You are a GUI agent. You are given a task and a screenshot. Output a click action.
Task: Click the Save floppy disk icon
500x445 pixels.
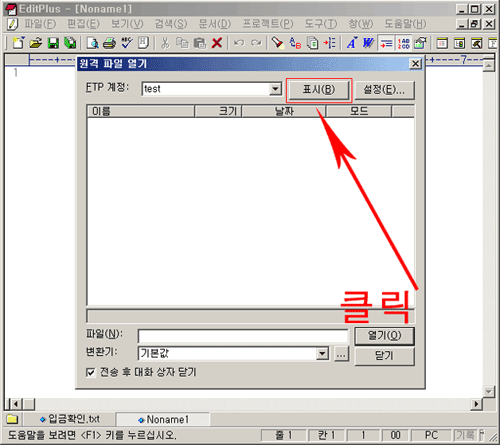coord(53,43)
